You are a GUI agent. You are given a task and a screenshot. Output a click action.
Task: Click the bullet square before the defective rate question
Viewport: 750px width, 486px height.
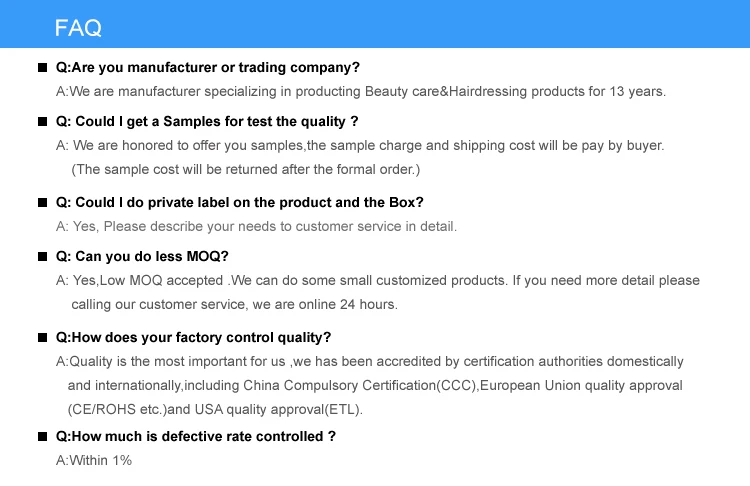[42, 437]
